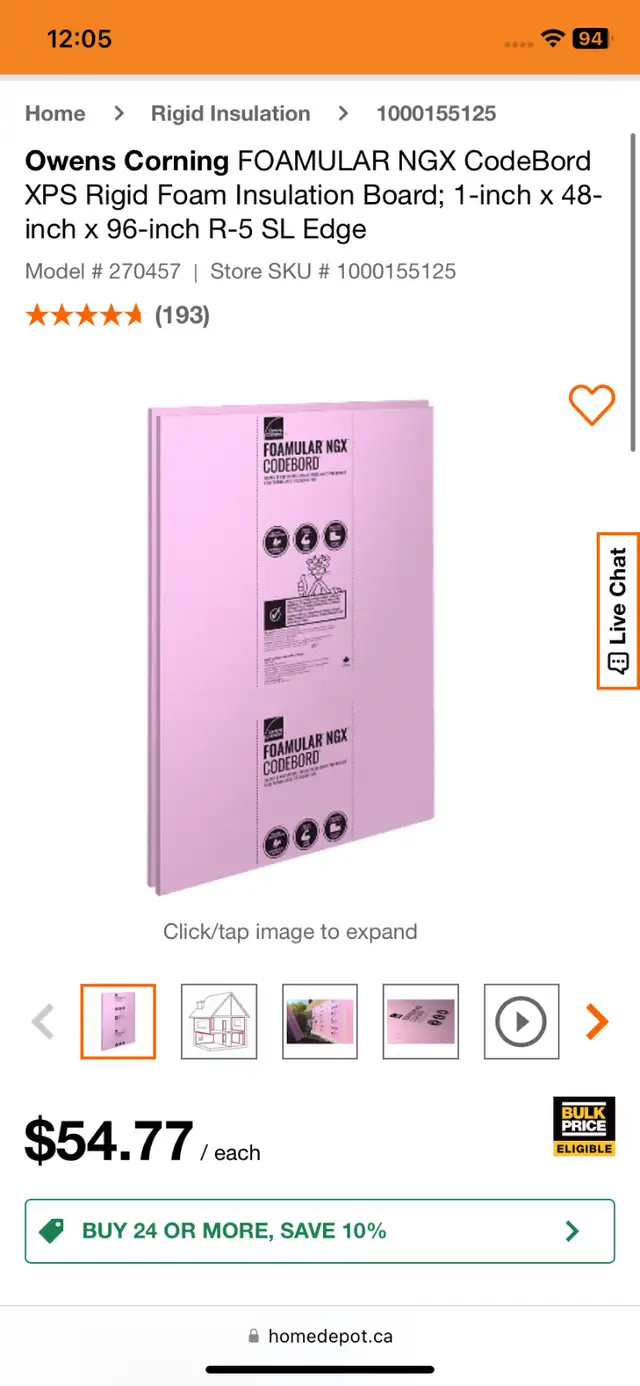This screenshot has width=640, height=1386.
Task: Select the pink board first thumbnail
Action: coord(118,1021)
